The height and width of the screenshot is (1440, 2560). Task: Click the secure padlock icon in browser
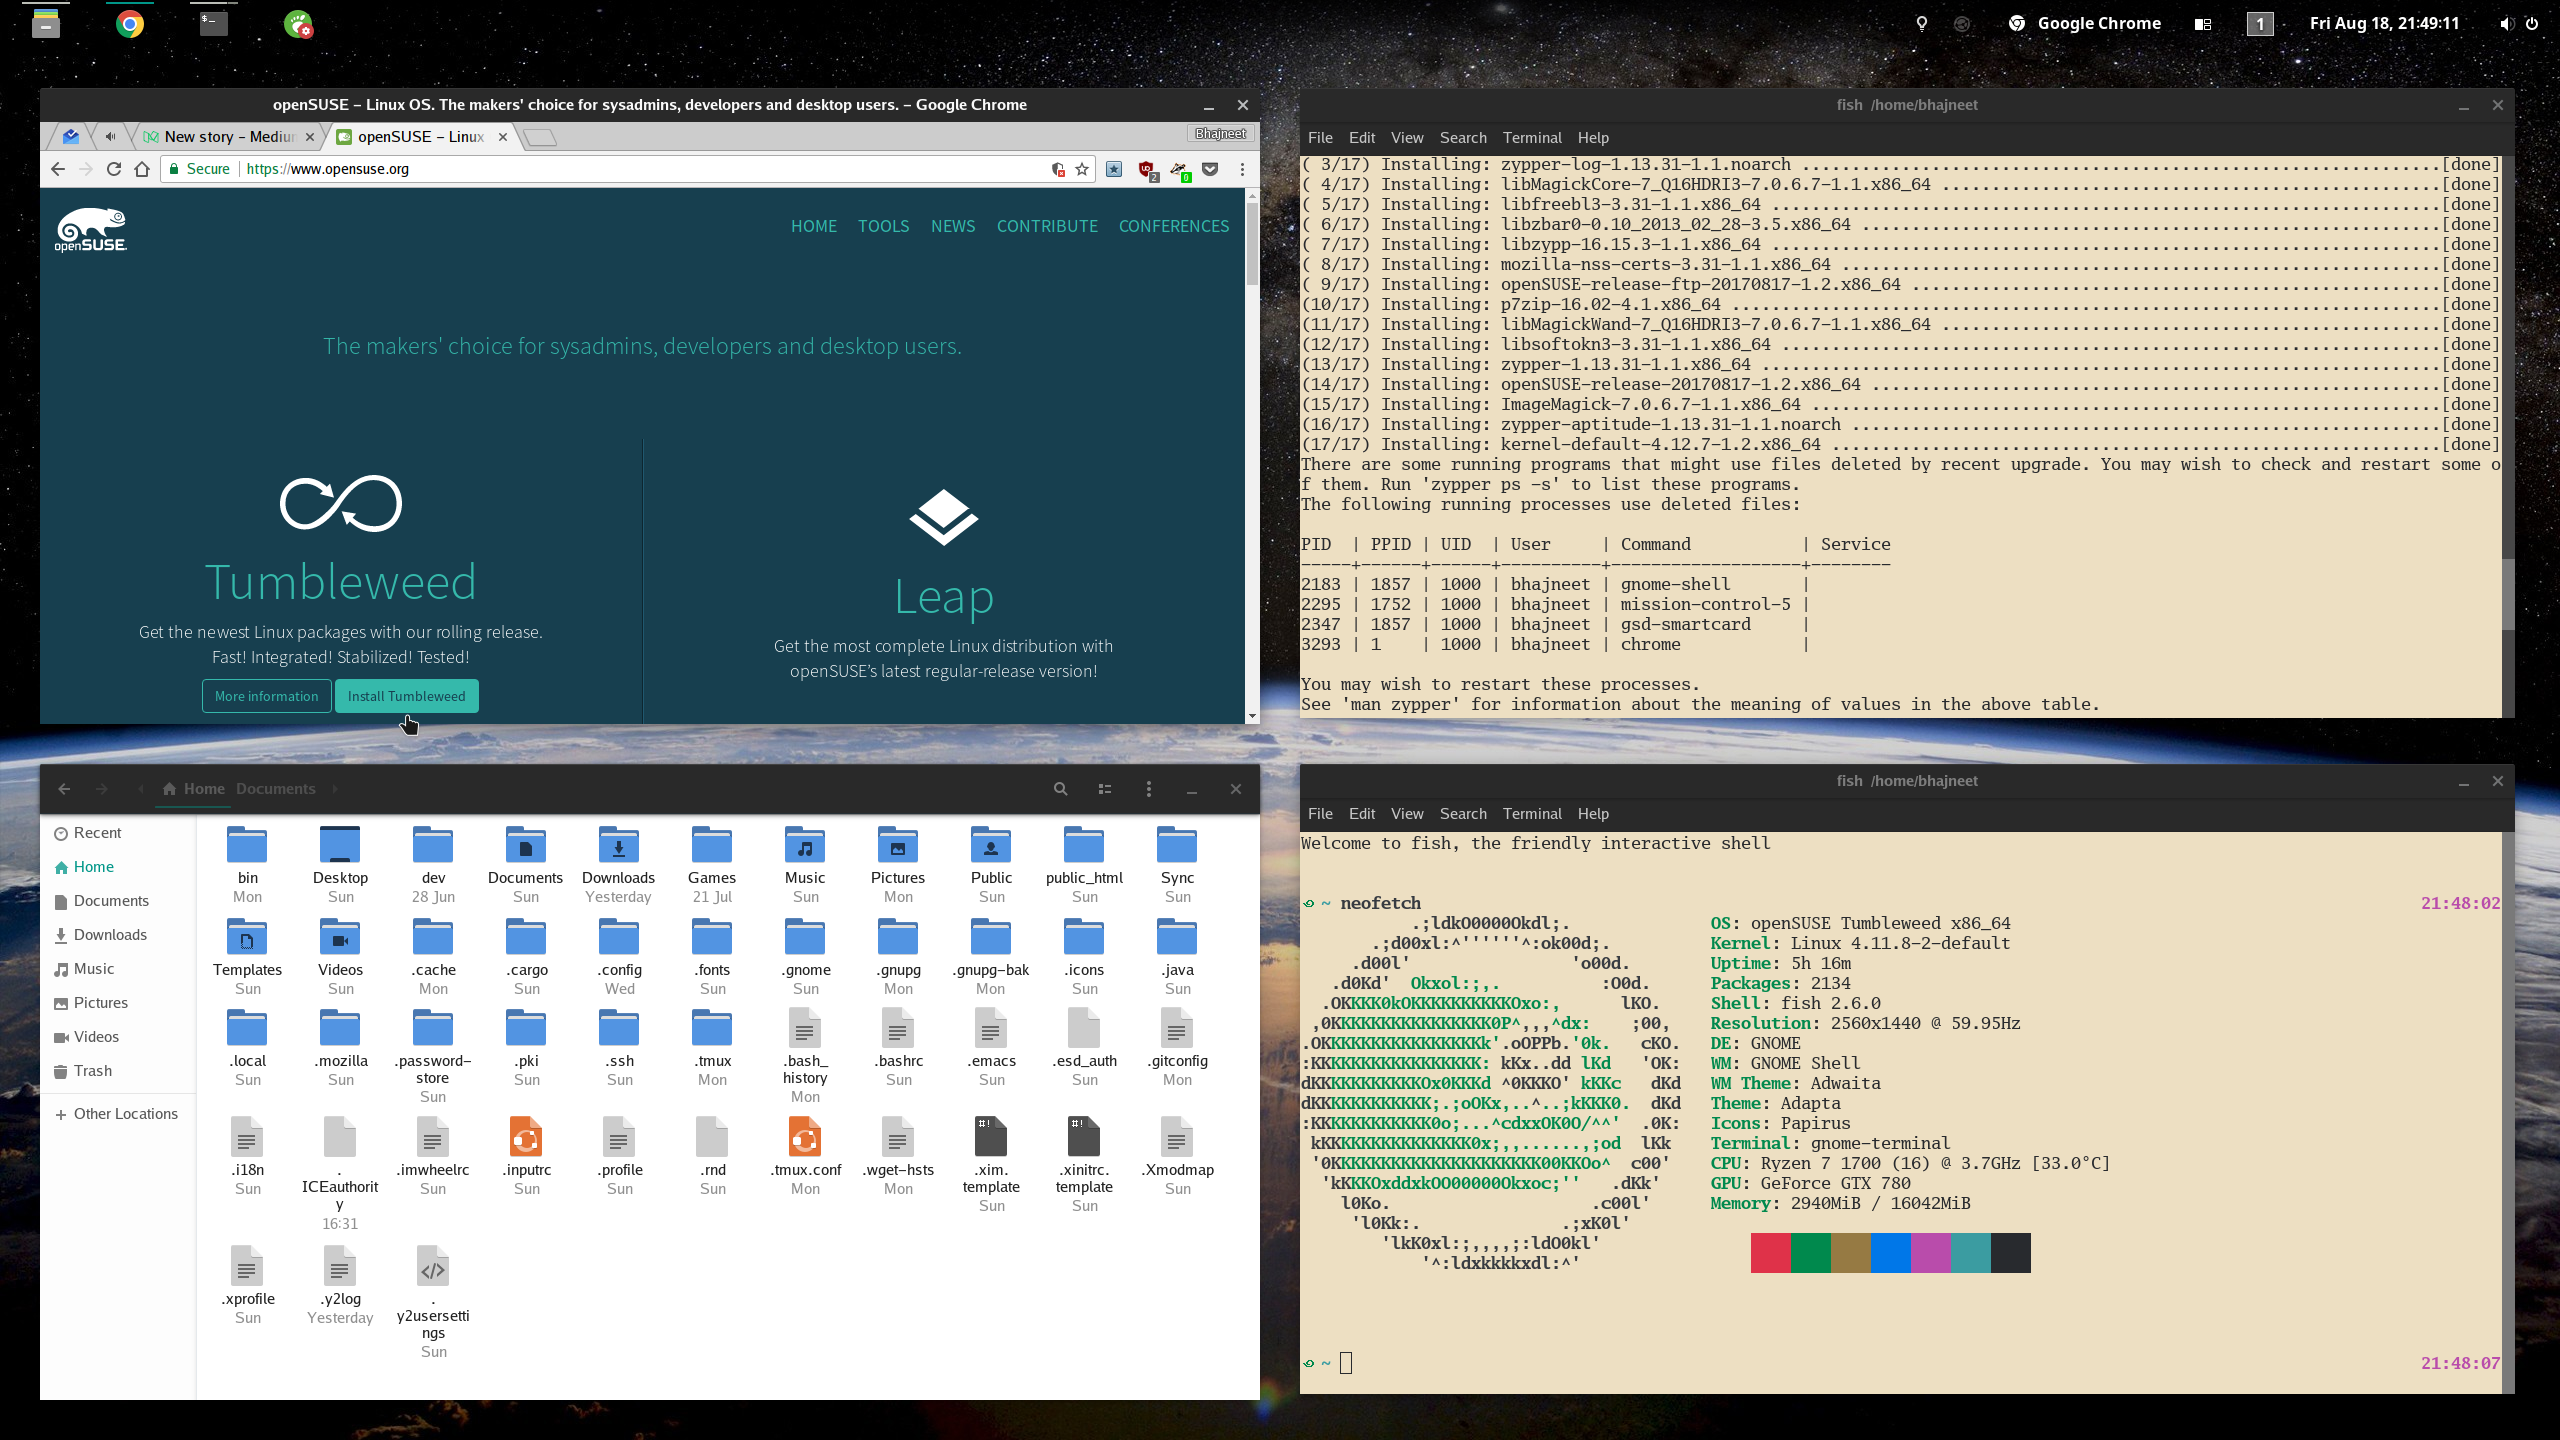176,169
